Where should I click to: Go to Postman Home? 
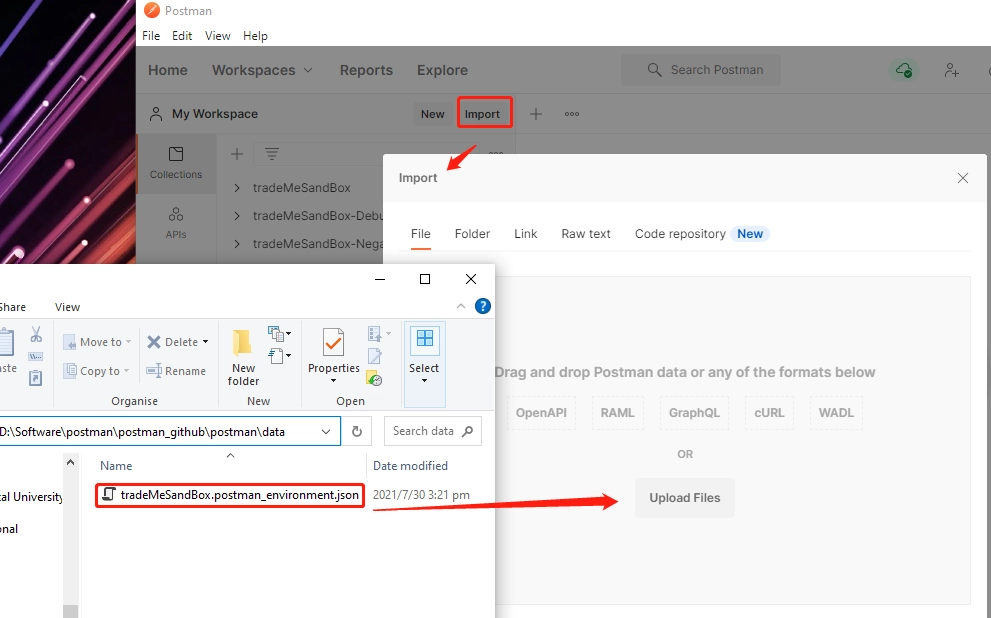point(167,70)
